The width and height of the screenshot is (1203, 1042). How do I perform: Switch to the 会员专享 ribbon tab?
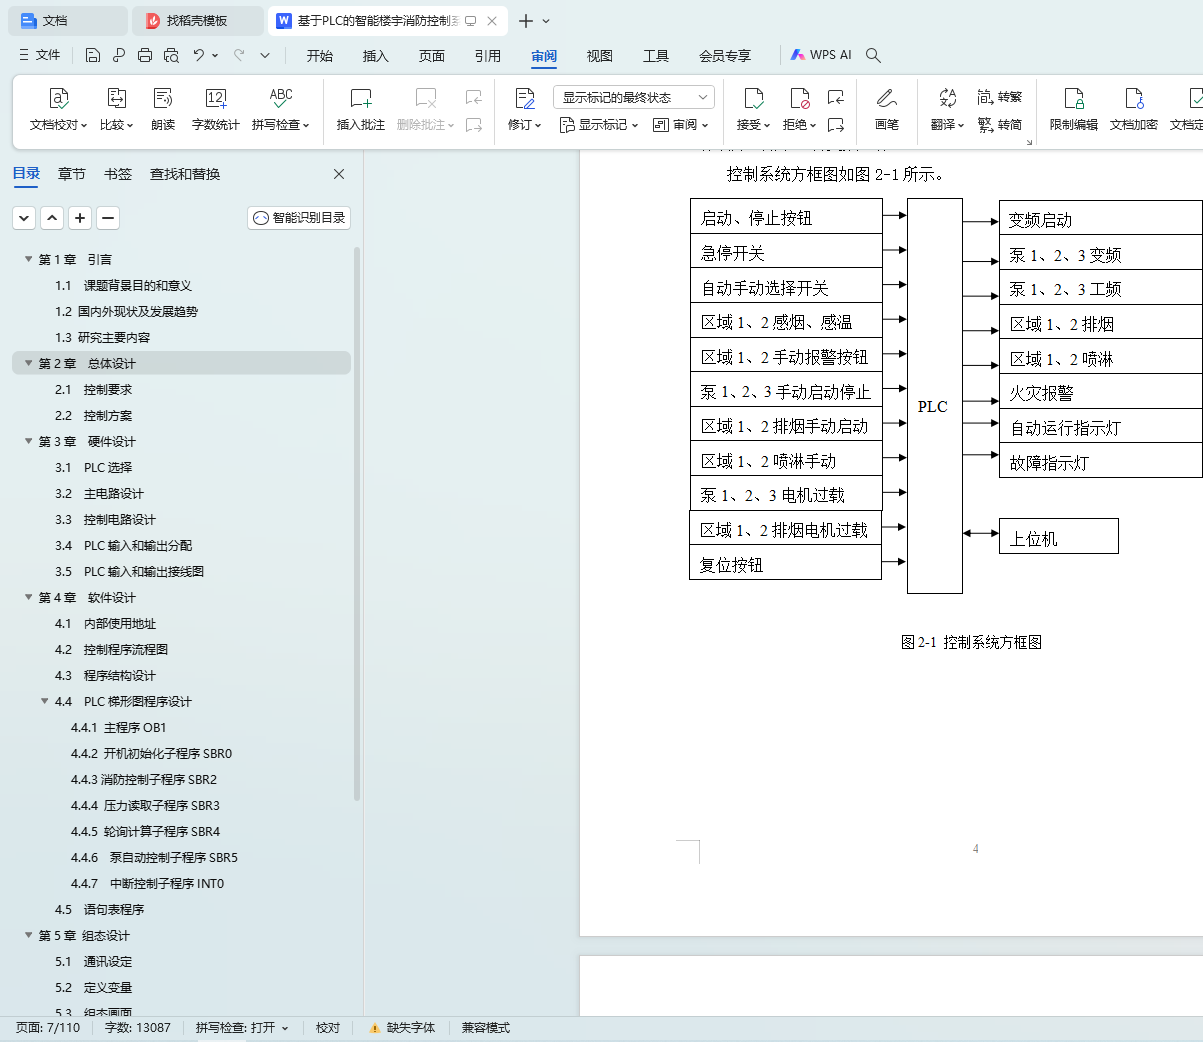click(725, 55)
